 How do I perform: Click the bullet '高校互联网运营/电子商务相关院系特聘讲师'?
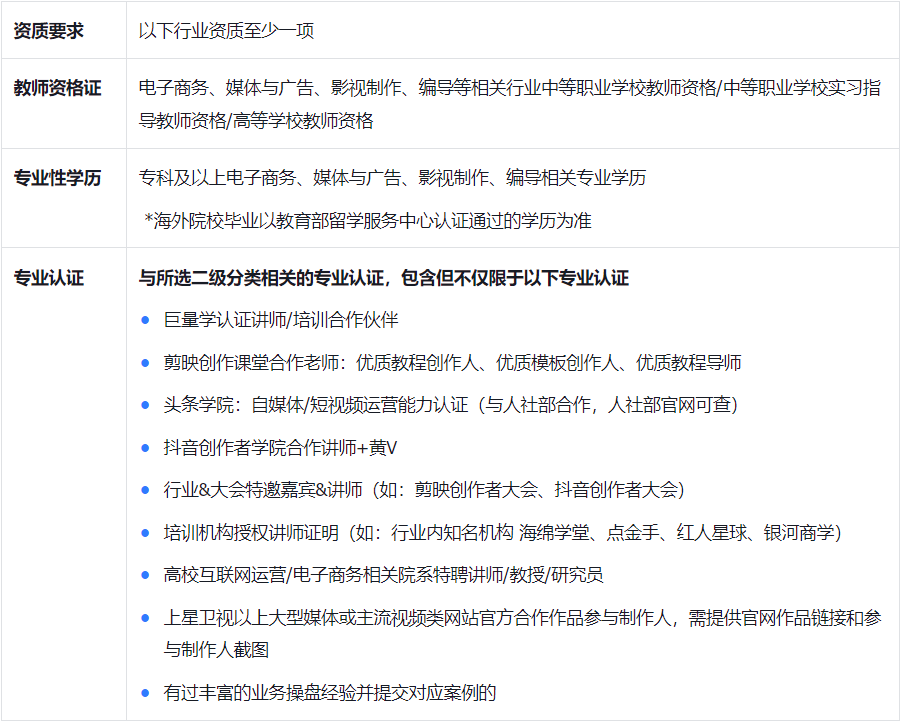384,575
